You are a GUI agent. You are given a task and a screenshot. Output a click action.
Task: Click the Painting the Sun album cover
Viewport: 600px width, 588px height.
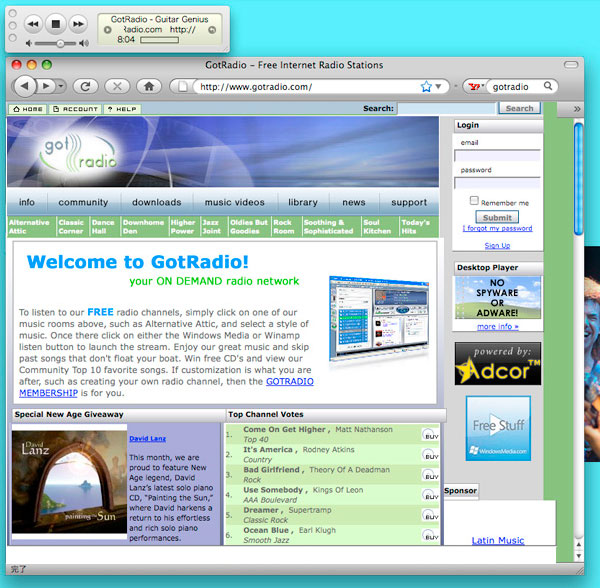69,482
